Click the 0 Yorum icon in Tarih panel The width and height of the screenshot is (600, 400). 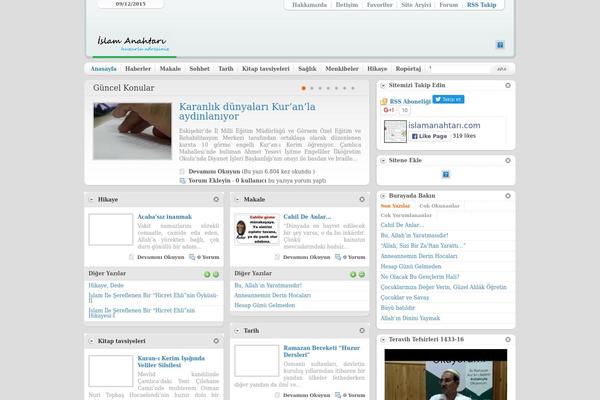(x=338, y=395)
